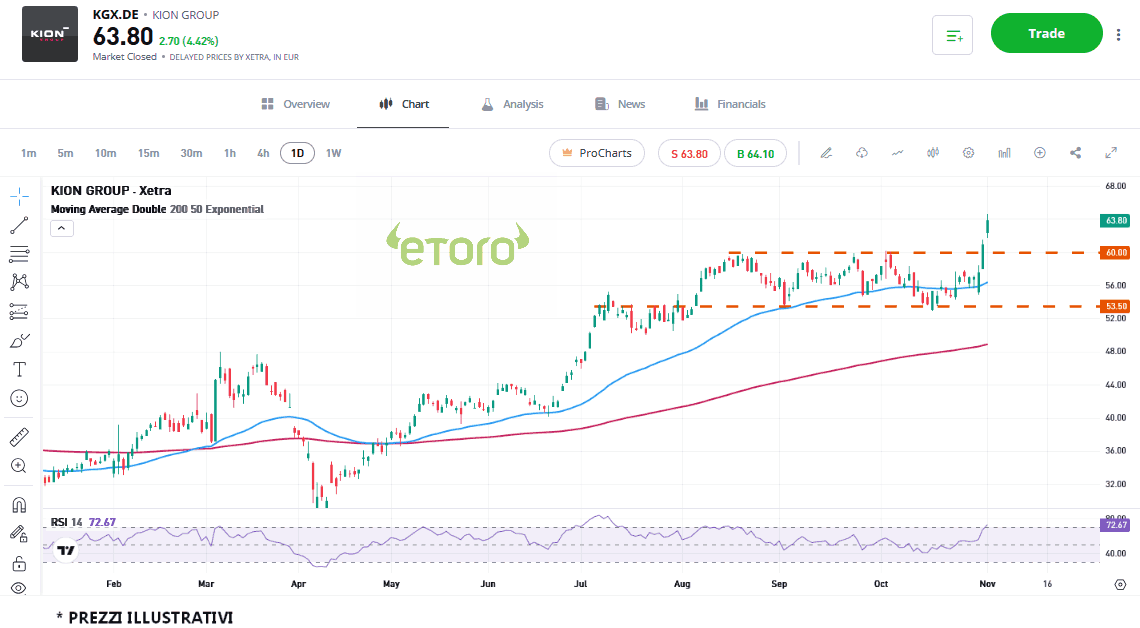1140x628 pixels.
Task: Share the chart via share icon
Action: 1076,153
